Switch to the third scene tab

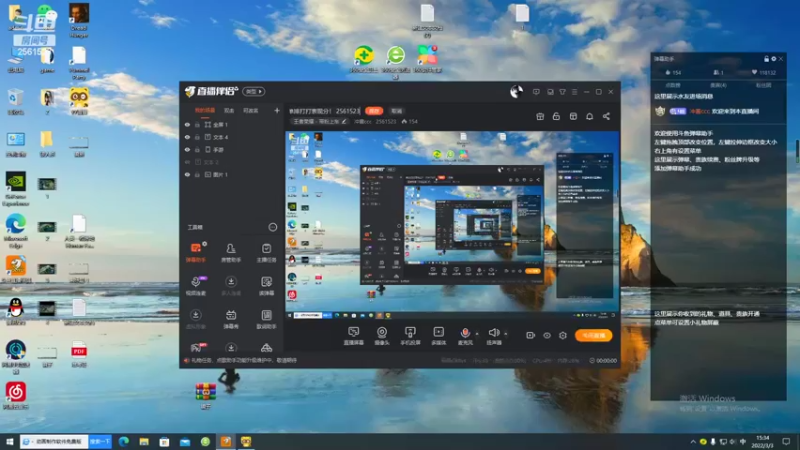[251, 111]
